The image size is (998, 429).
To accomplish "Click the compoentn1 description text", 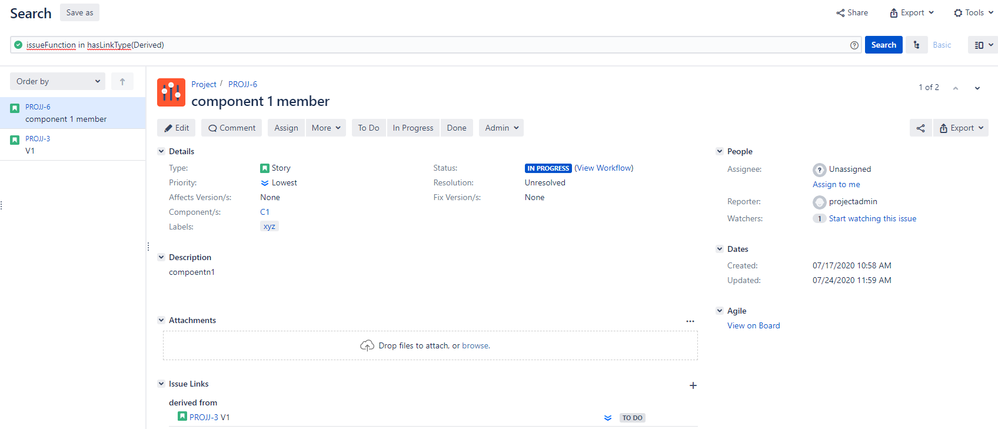I will point(192,272).
